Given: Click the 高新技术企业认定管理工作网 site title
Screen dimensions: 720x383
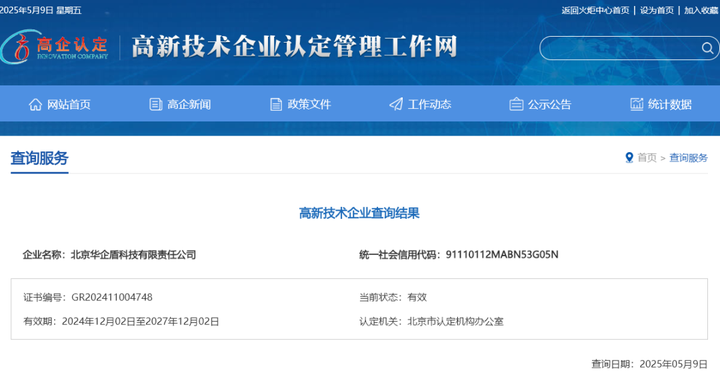Looking at the screenshot, I should click(x=294, y=47).
